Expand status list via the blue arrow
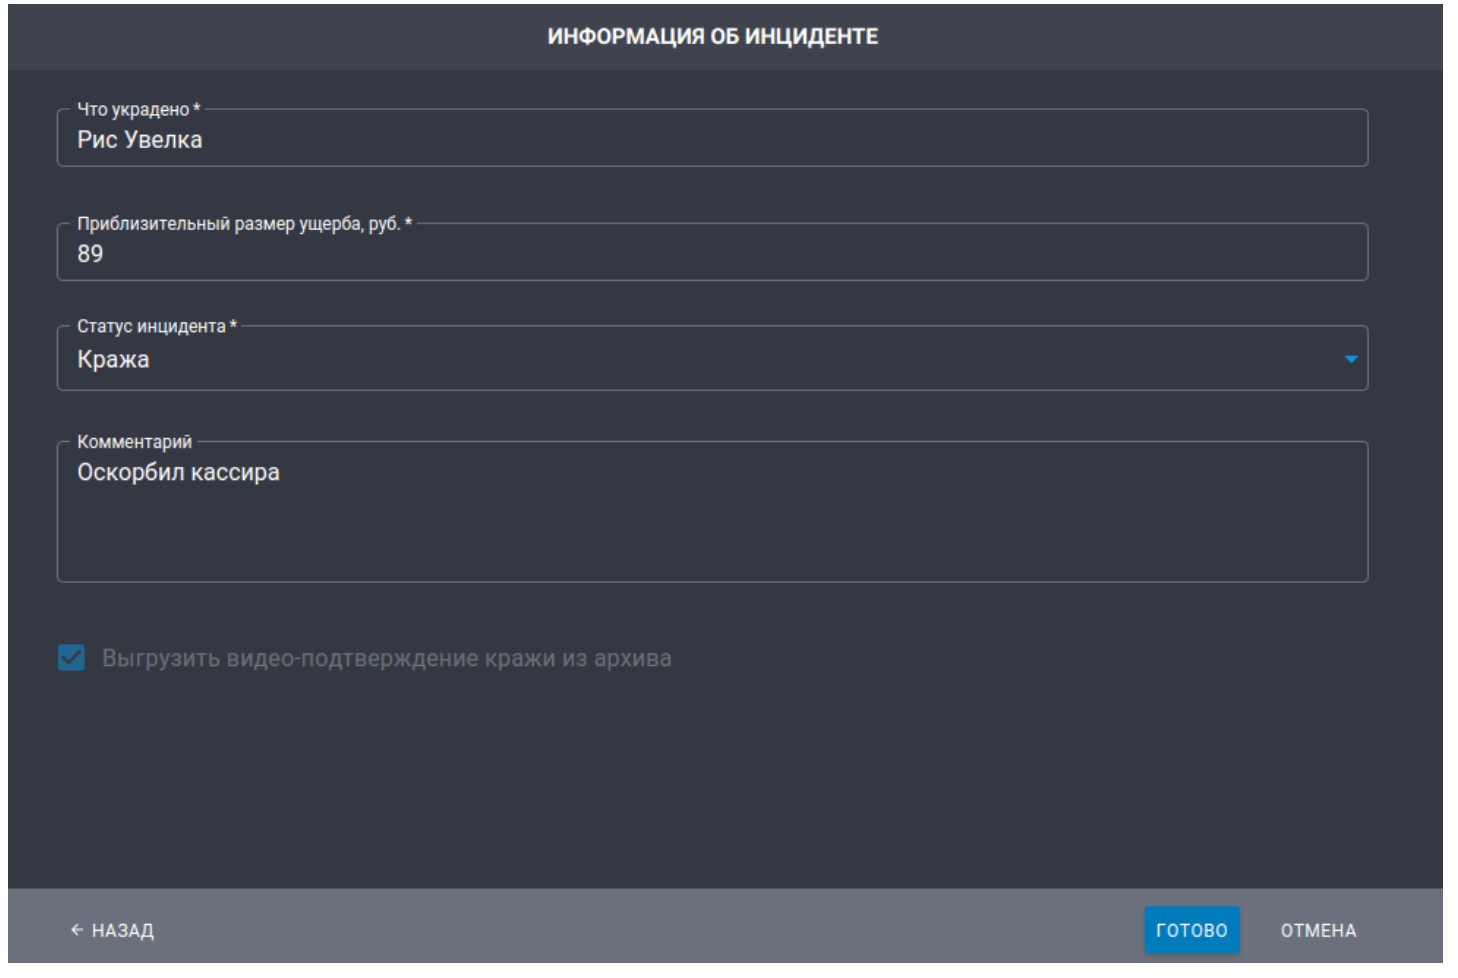Screen dimensions: 1458x978 1350,359
